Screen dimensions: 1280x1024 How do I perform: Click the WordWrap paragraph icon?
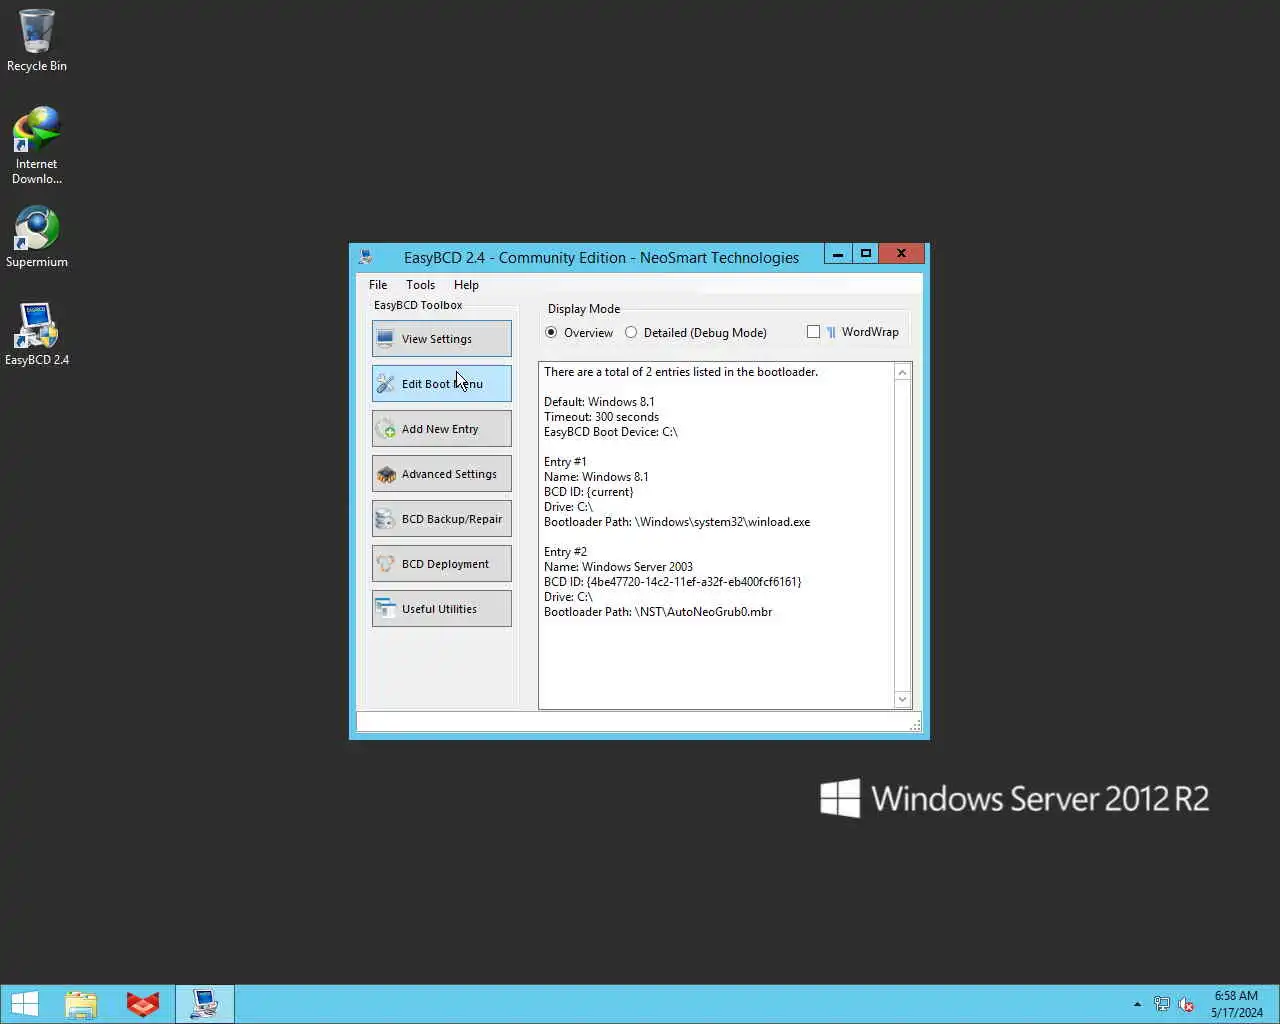pyautogui.click(x=831, y=332)
